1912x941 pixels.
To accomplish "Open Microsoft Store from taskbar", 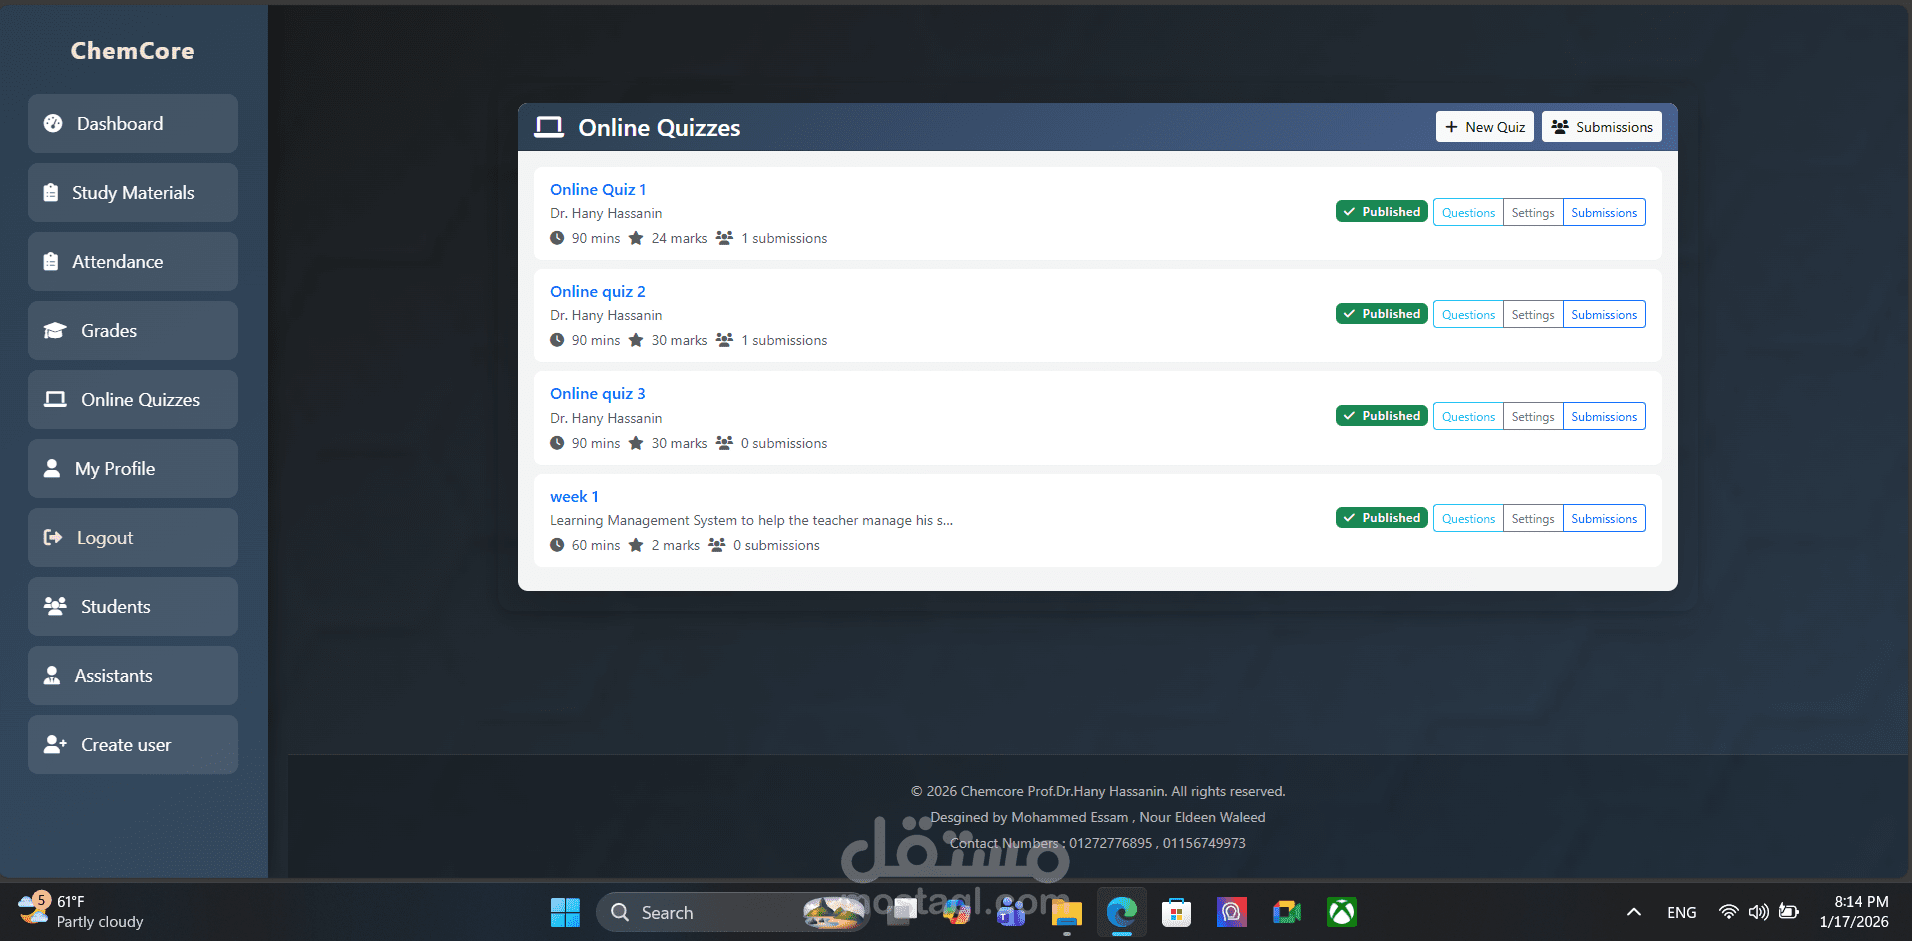I will coord(1176,912).
